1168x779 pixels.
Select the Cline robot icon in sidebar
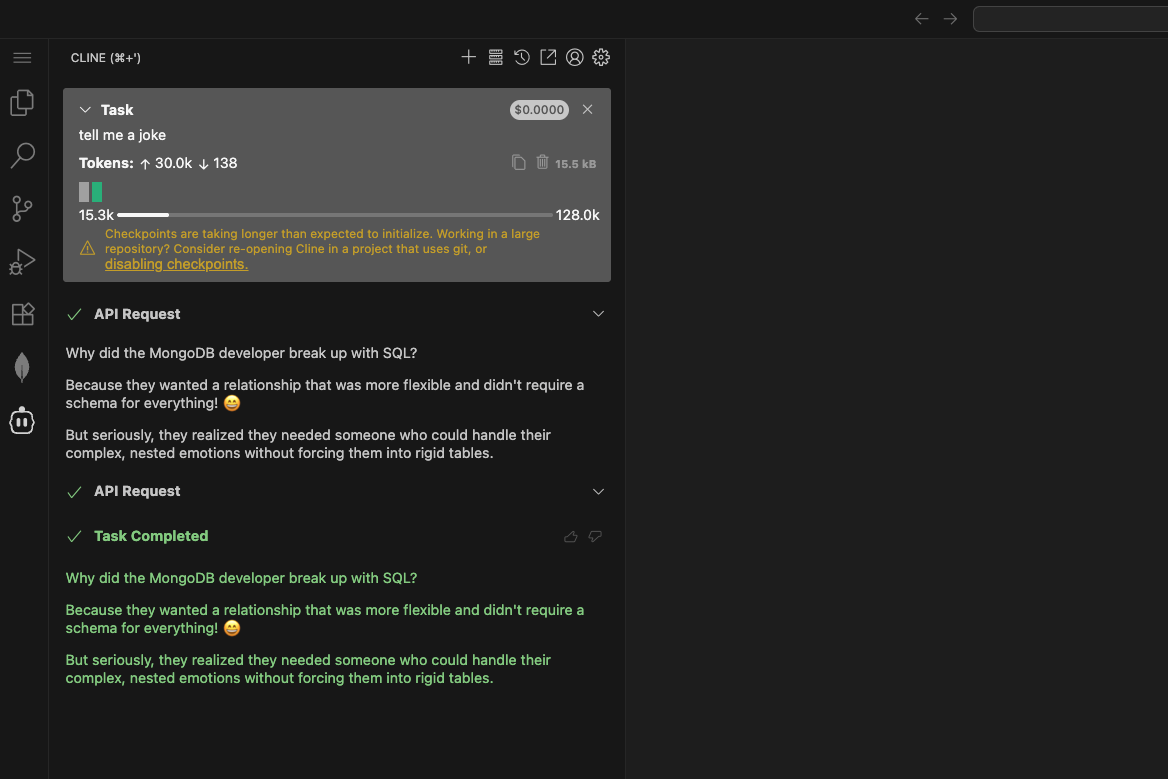22,421
